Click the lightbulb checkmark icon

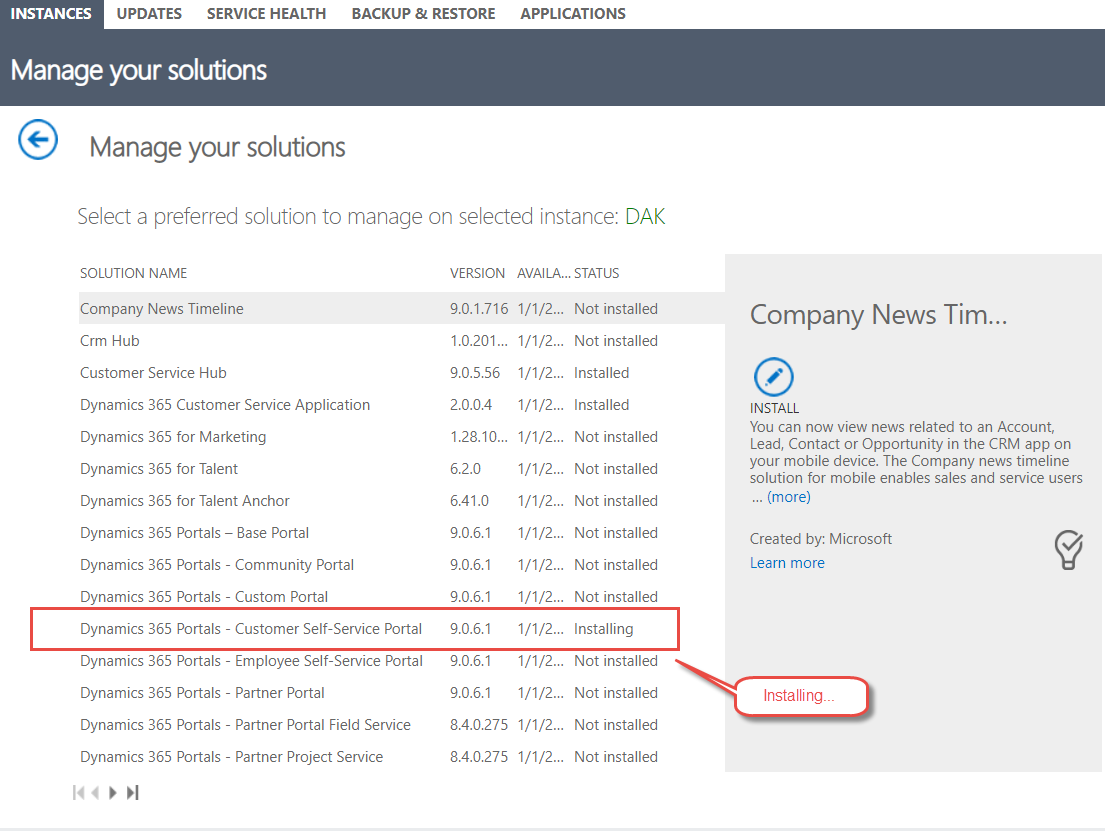coord(1068,550)
